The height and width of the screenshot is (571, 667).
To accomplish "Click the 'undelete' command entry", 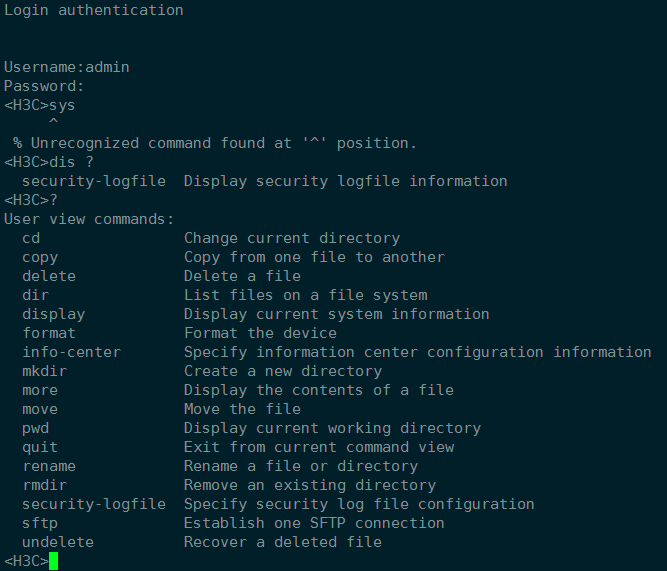I will (x=58, y=542).
